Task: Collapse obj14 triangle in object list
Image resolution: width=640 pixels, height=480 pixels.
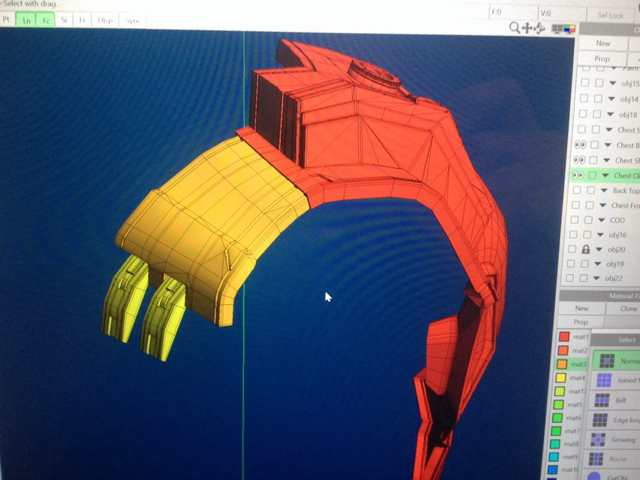Action: (x=611, y=99)
